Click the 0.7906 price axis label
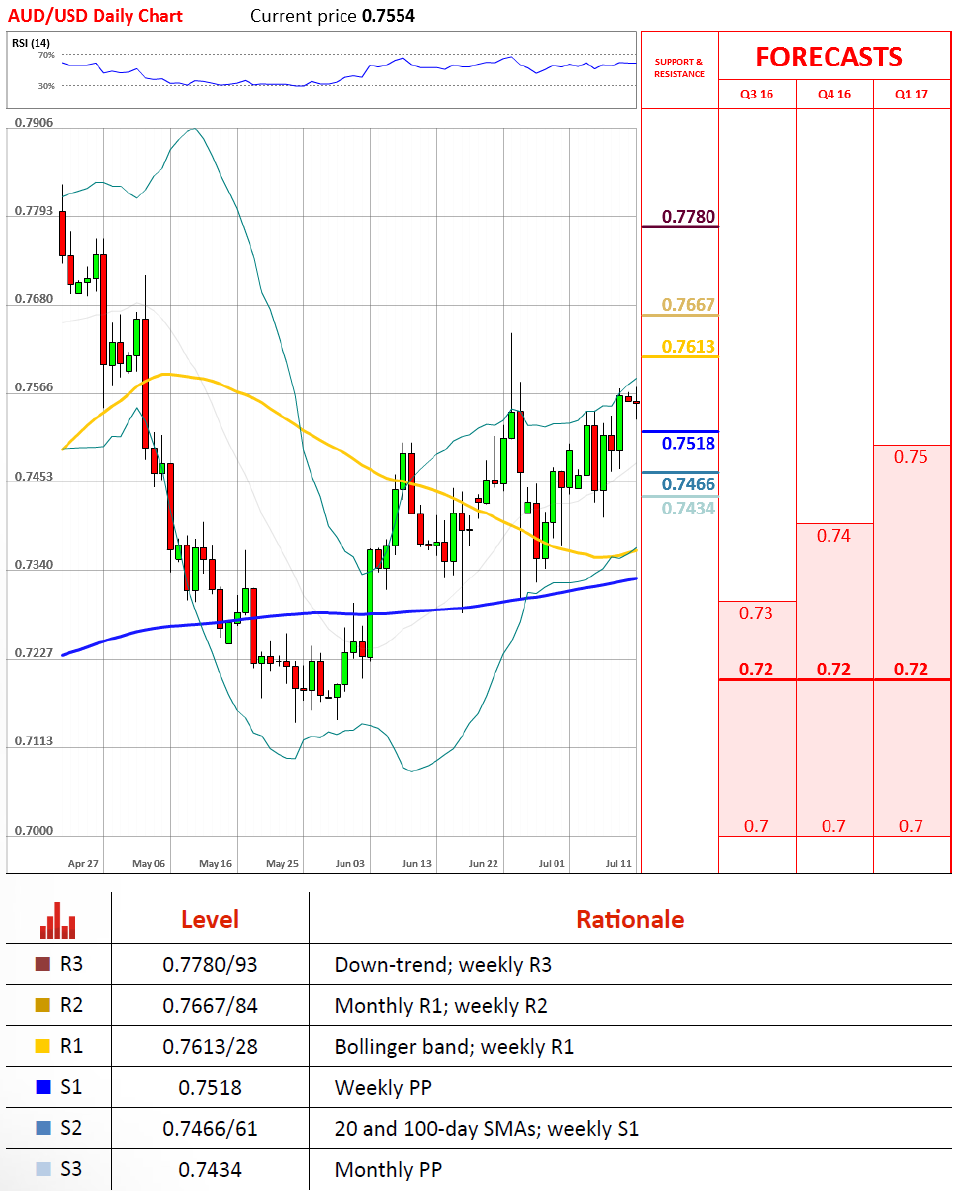Screen dimensions: 959x1191 [x=34, y=122]
